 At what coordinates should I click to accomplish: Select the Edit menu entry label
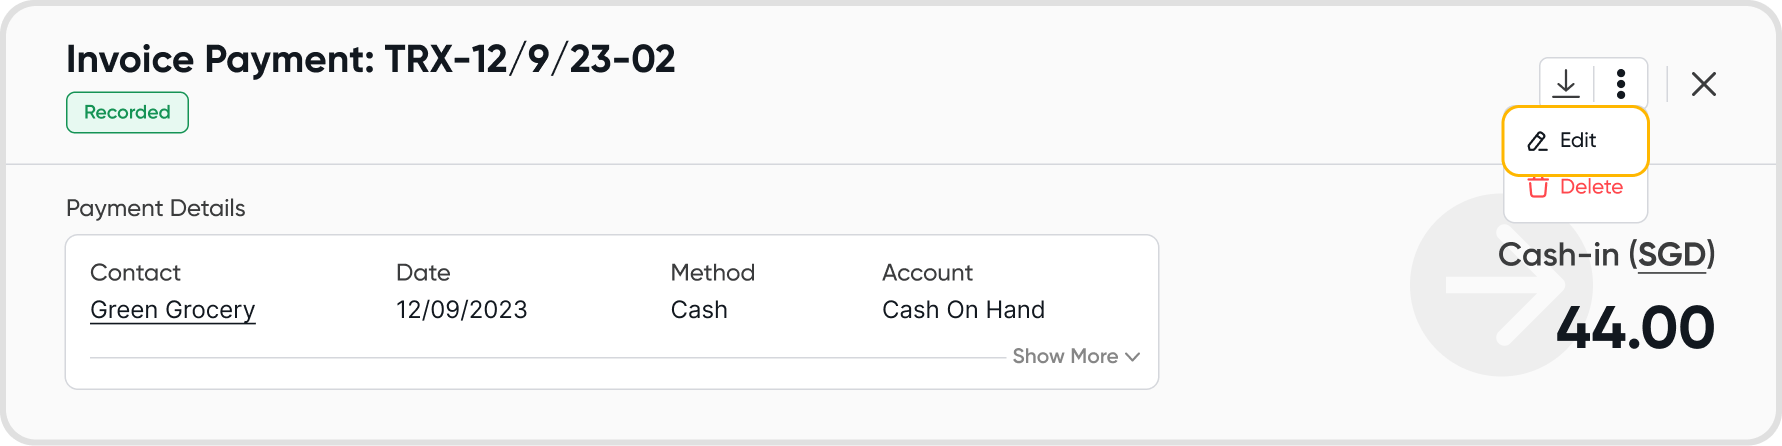tap(1578, 141)
